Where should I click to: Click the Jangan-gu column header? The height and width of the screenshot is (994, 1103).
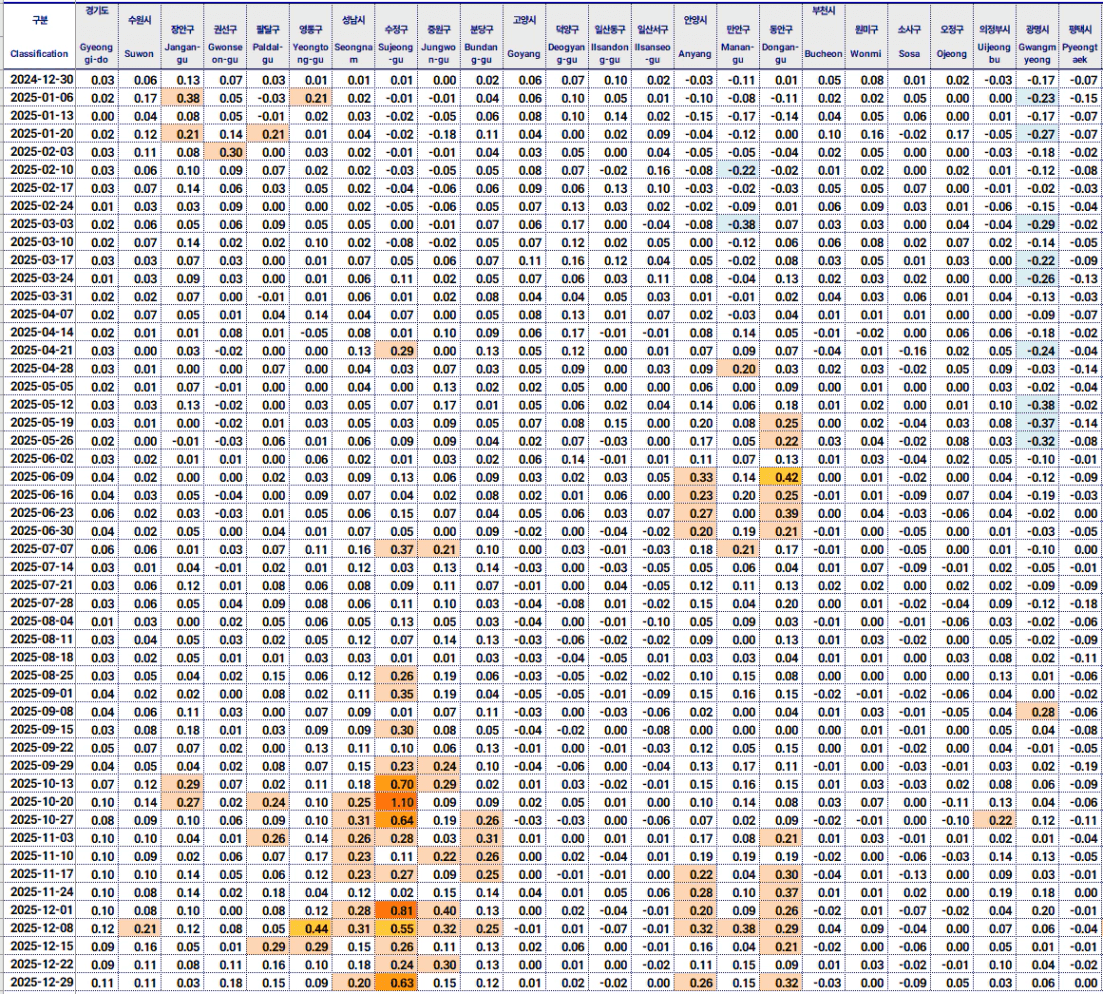(182, 35)
